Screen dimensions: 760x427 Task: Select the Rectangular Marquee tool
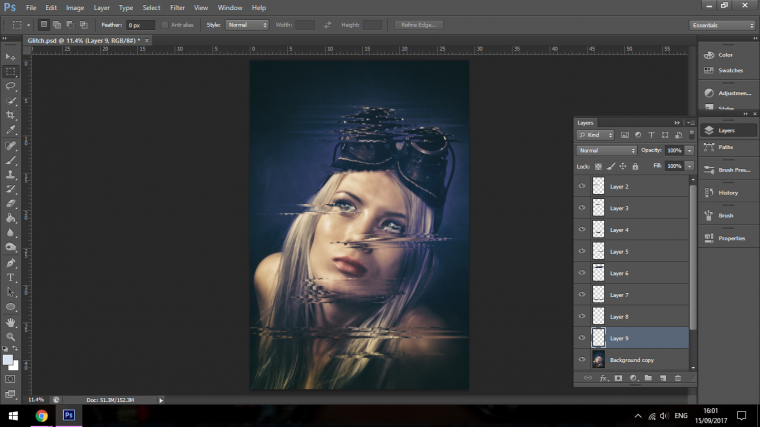[10, 72]
